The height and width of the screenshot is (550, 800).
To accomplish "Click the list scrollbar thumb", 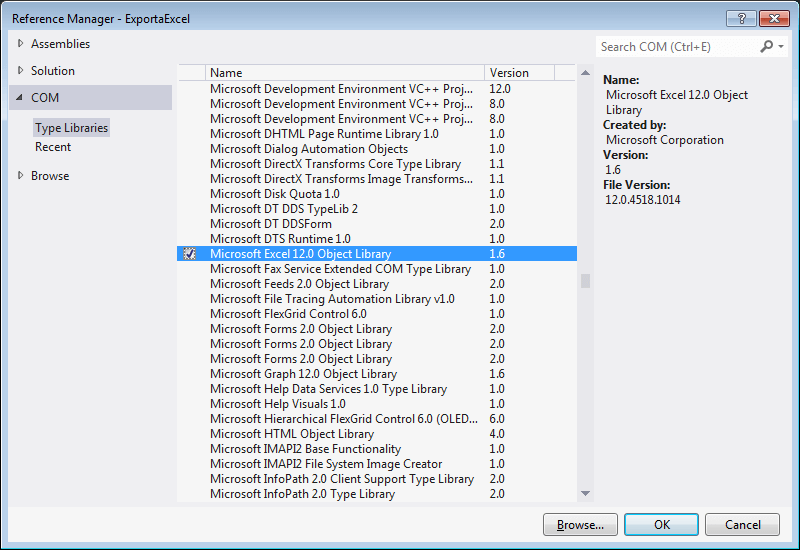I will point(586,281).
